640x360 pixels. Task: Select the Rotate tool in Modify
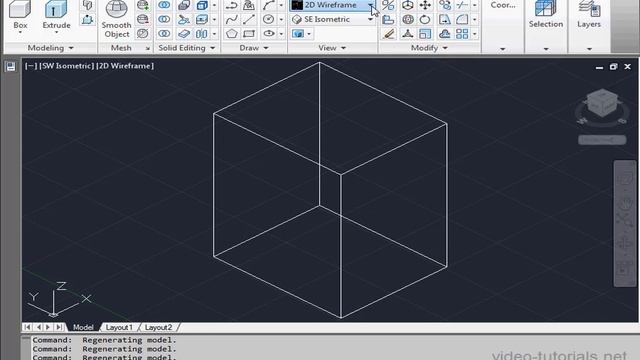[425, 19]
